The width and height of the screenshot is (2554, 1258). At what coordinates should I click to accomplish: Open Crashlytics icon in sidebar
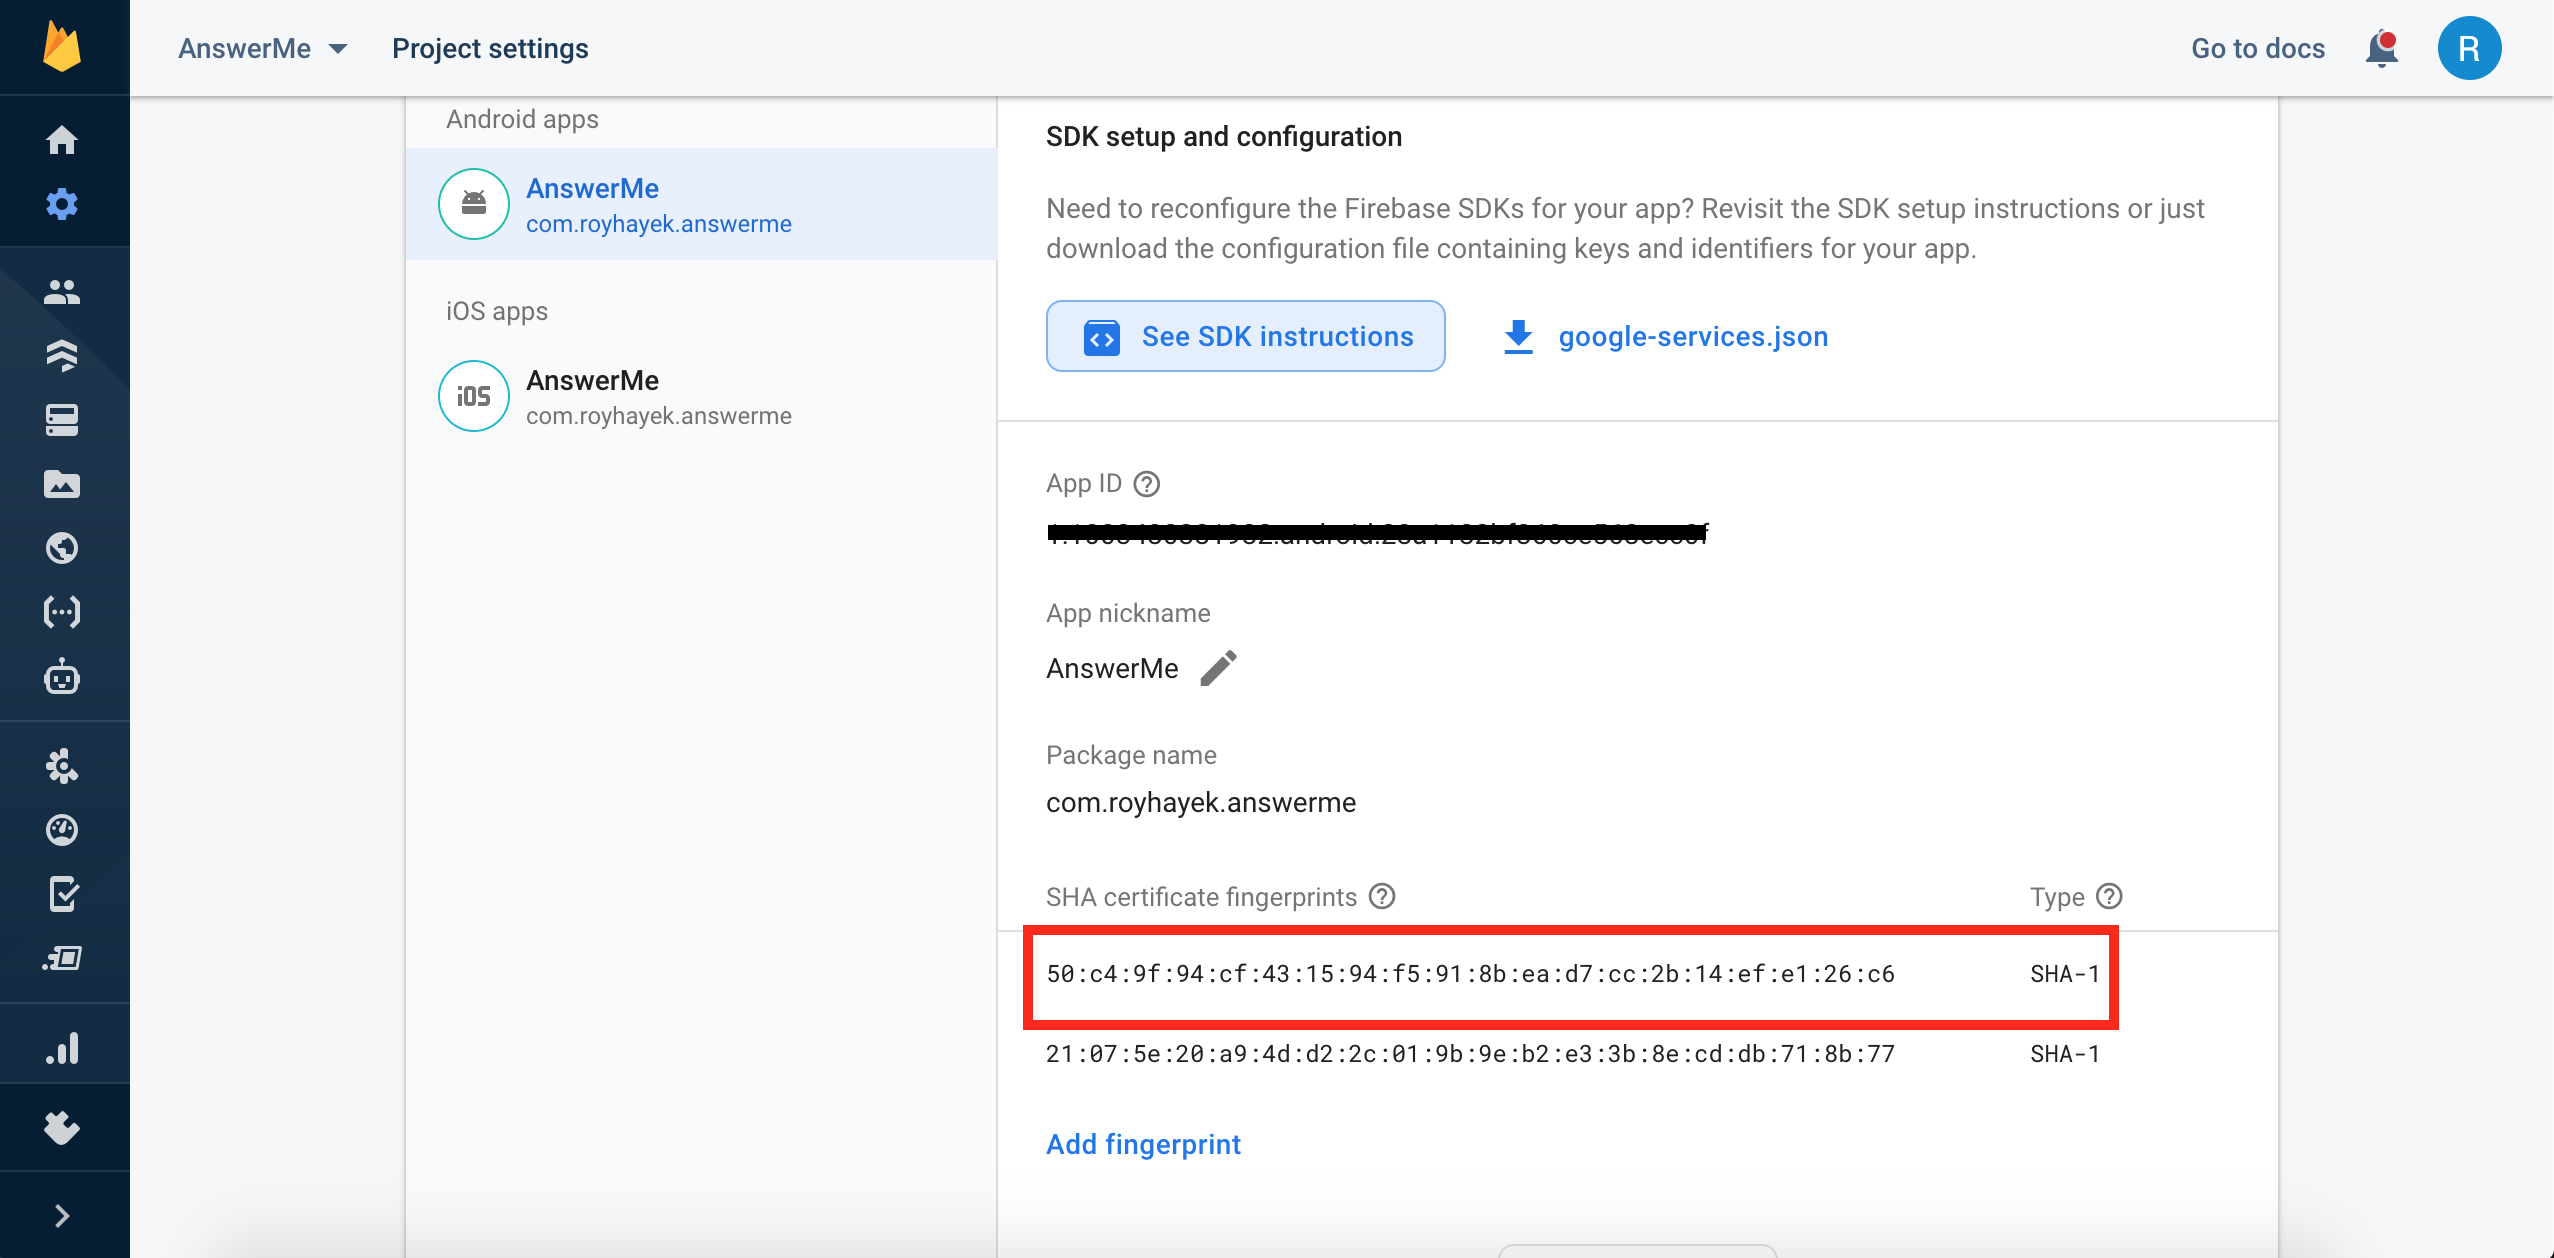pyautogui.click(x=62, y=766)
